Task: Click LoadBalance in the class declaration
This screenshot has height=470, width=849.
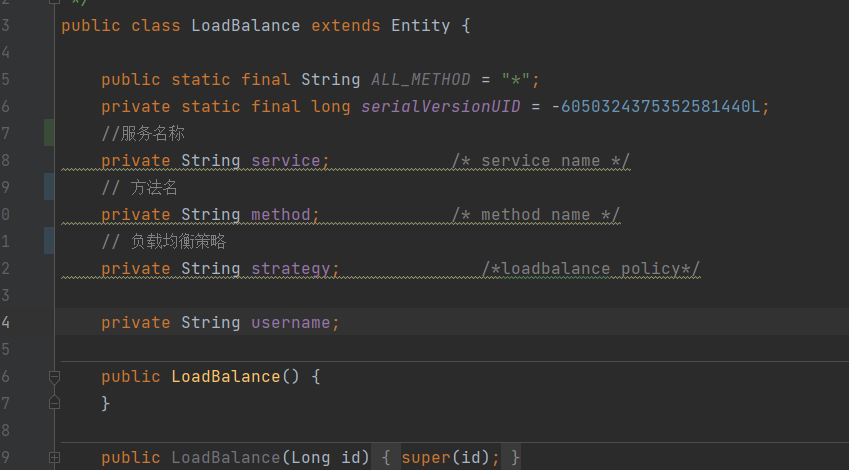Action: click(245, 25)
